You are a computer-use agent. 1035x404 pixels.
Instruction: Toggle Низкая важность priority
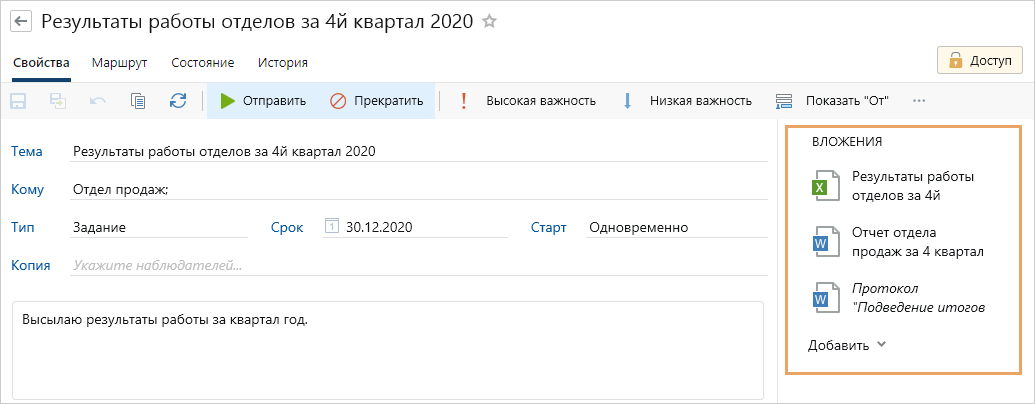687,100
